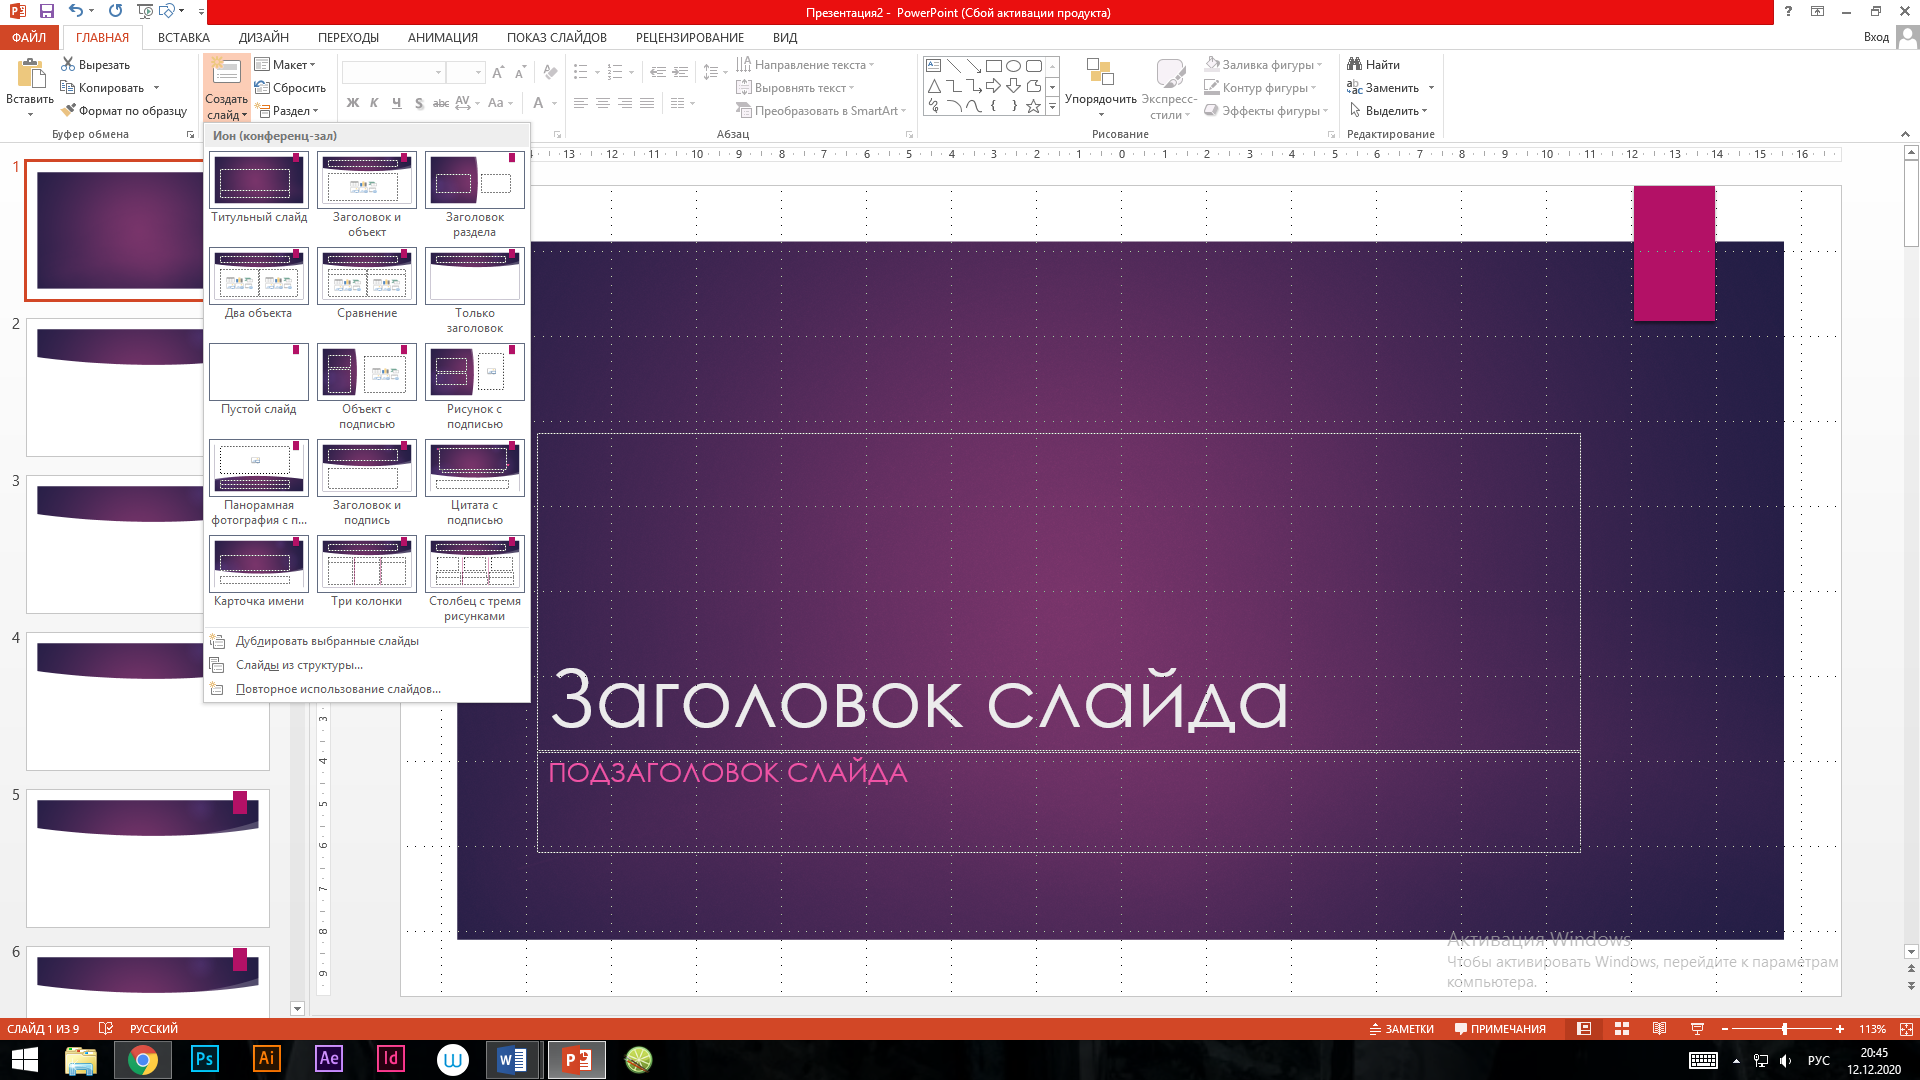This screenshot has height=1080, width=1920.
Task: Expand the Layout (Макет) dropdown
Action: click(x=290, y=64)
